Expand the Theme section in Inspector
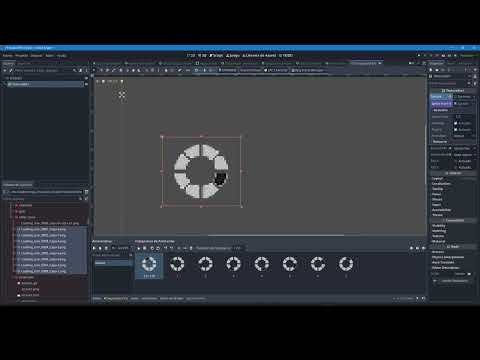This screenshot has height=360, width=480. [437, 215]
